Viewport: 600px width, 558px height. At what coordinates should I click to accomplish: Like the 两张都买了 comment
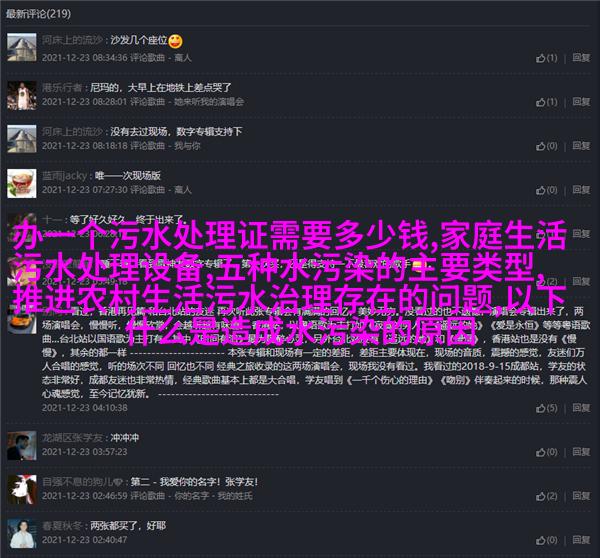click(546, 540)
